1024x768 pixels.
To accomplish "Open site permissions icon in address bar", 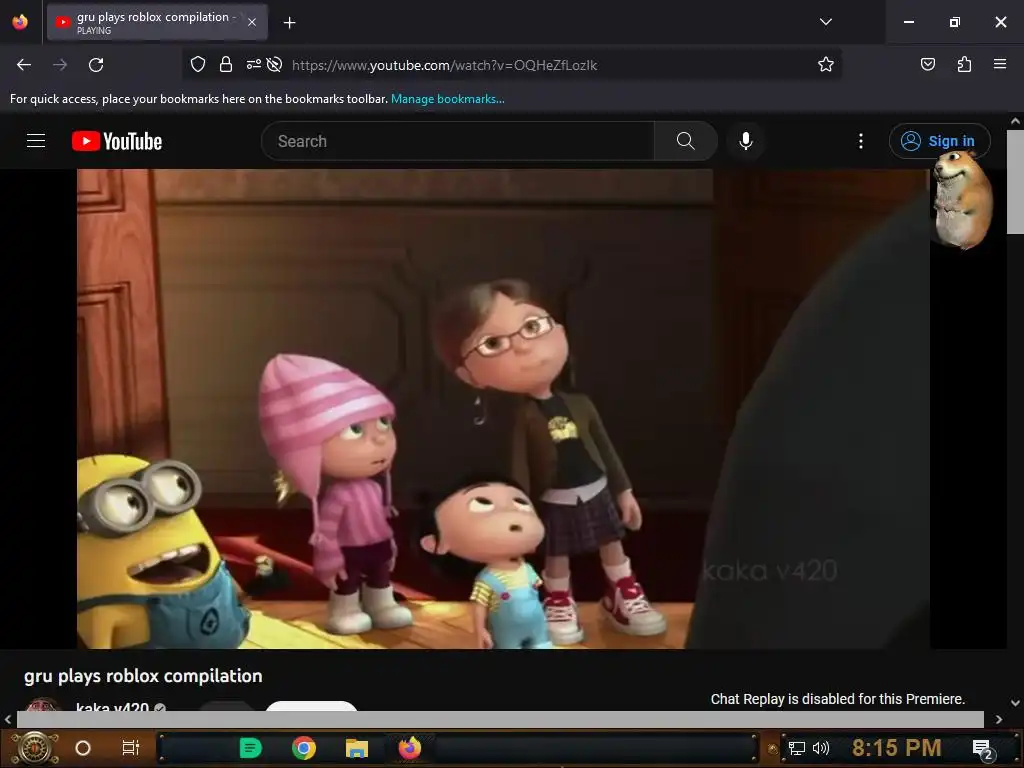I will pyautogui.click(x=253, y=64).
